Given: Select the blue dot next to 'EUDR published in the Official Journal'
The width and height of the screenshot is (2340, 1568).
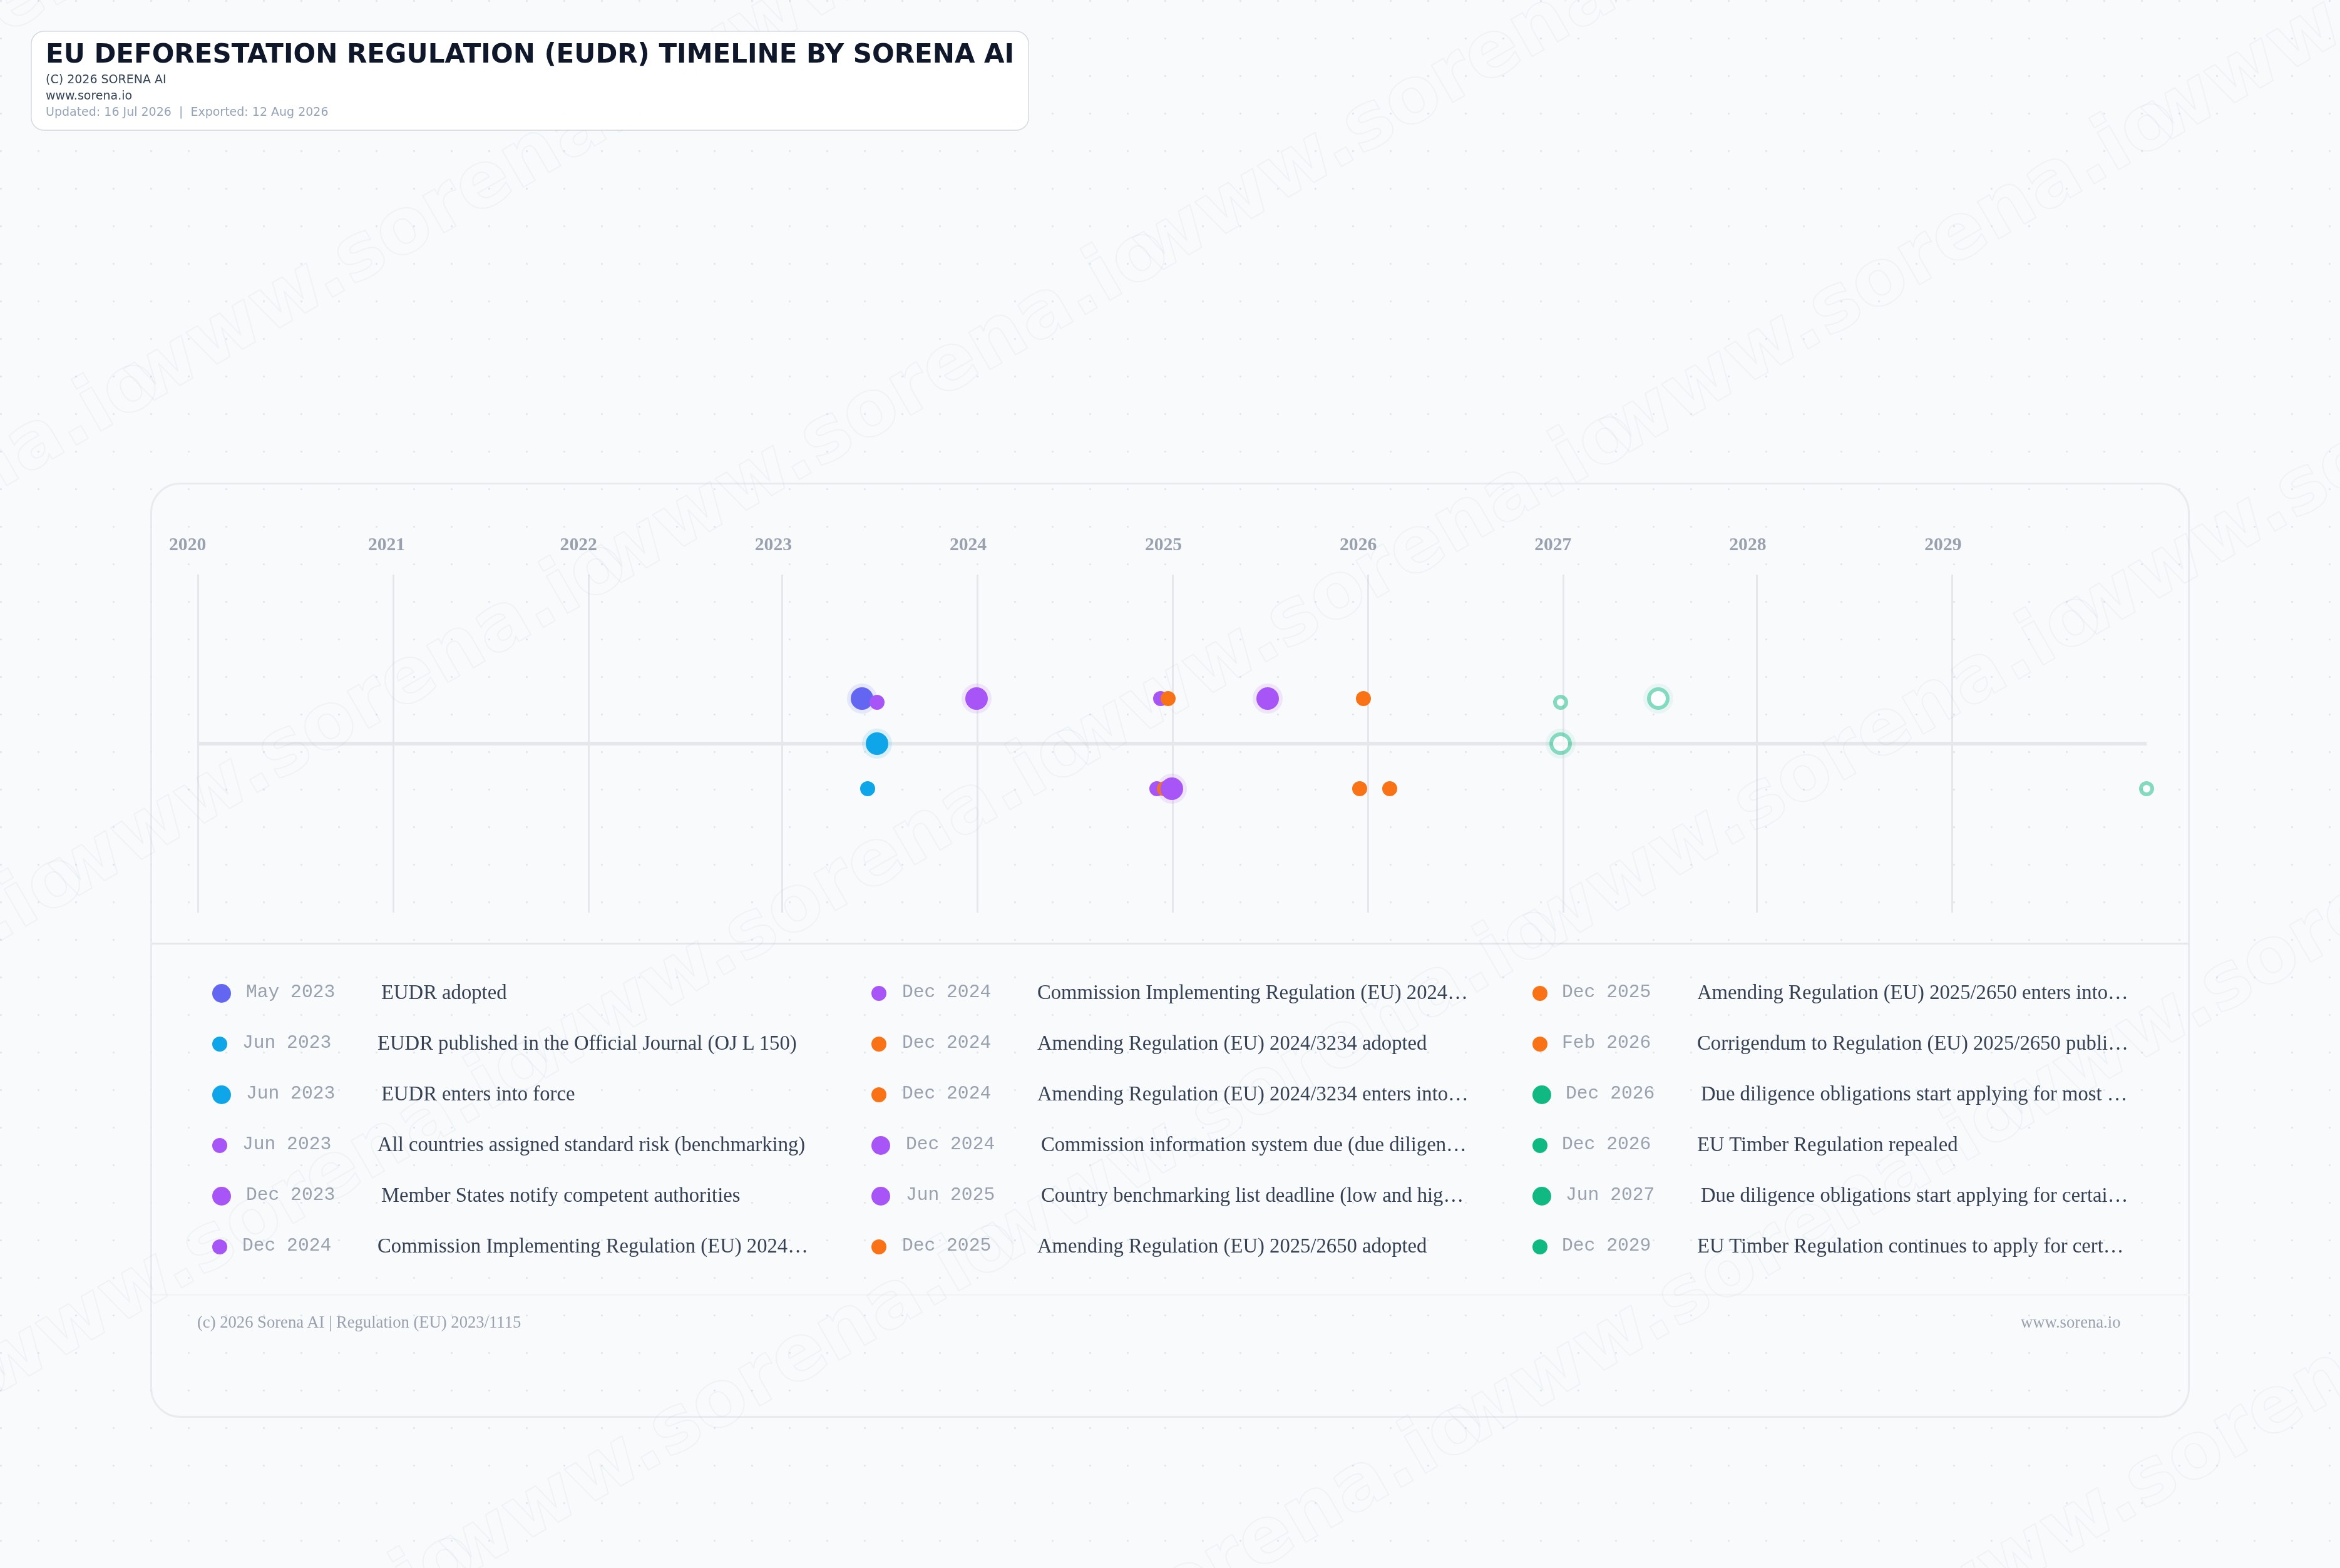Looking at the screenshot, I should [x=219, y=1044].
